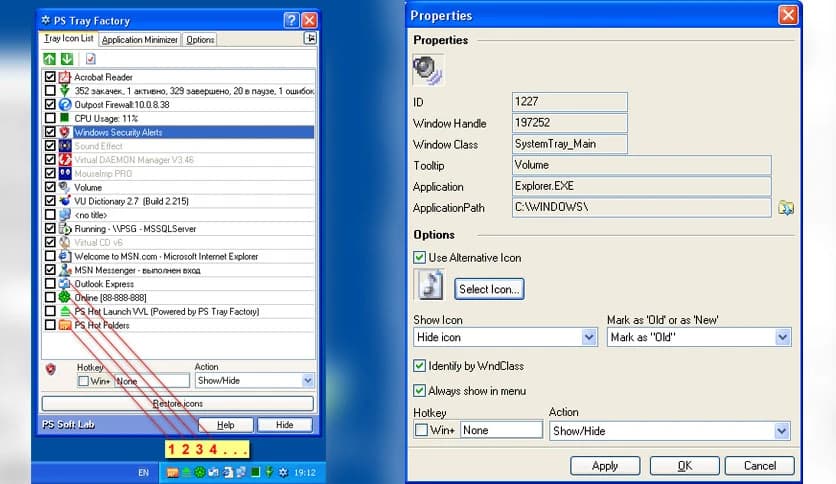The image size is (836, 484).
Task: Enable Win+ checkbox in Properties dialog
Action: (421, 430)
